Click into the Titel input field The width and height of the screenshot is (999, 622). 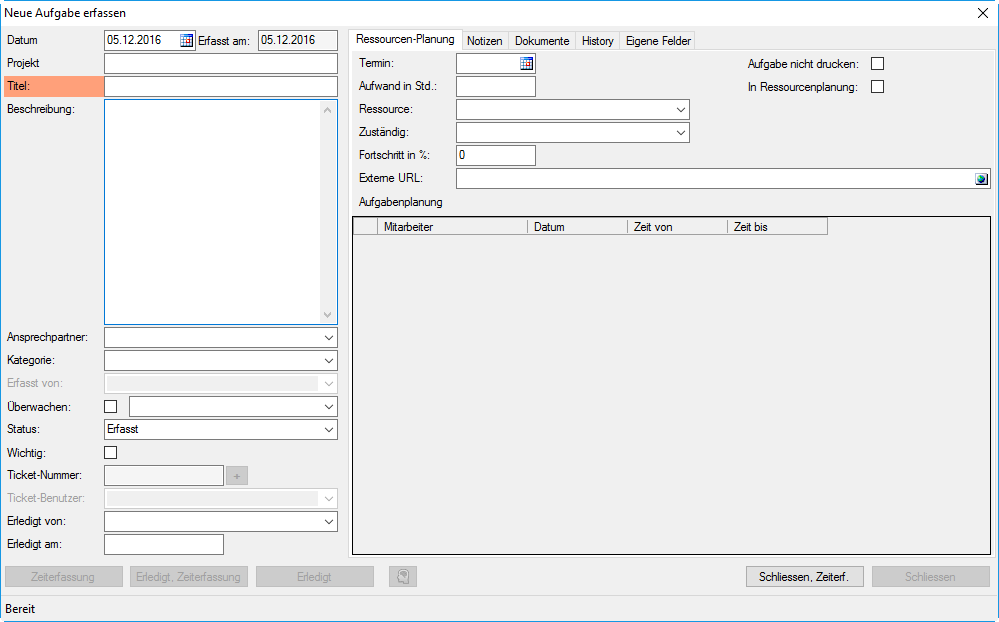coord(221,87)
